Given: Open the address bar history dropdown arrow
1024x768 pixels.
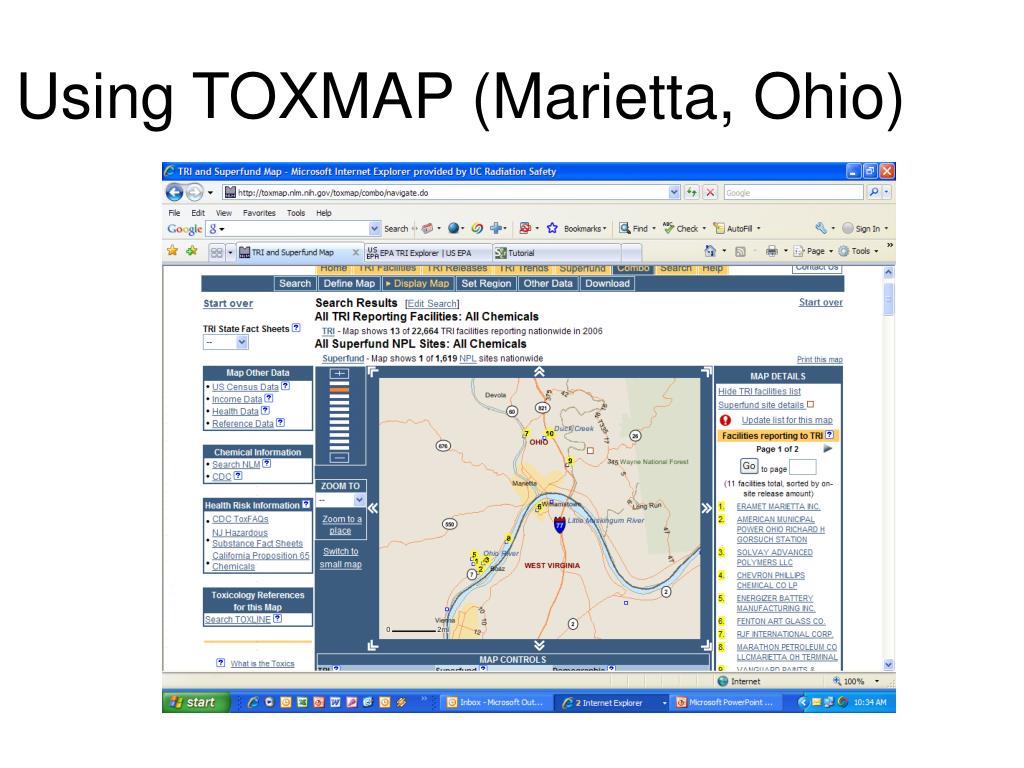Looking at the screenshot, I should point(674,192).
